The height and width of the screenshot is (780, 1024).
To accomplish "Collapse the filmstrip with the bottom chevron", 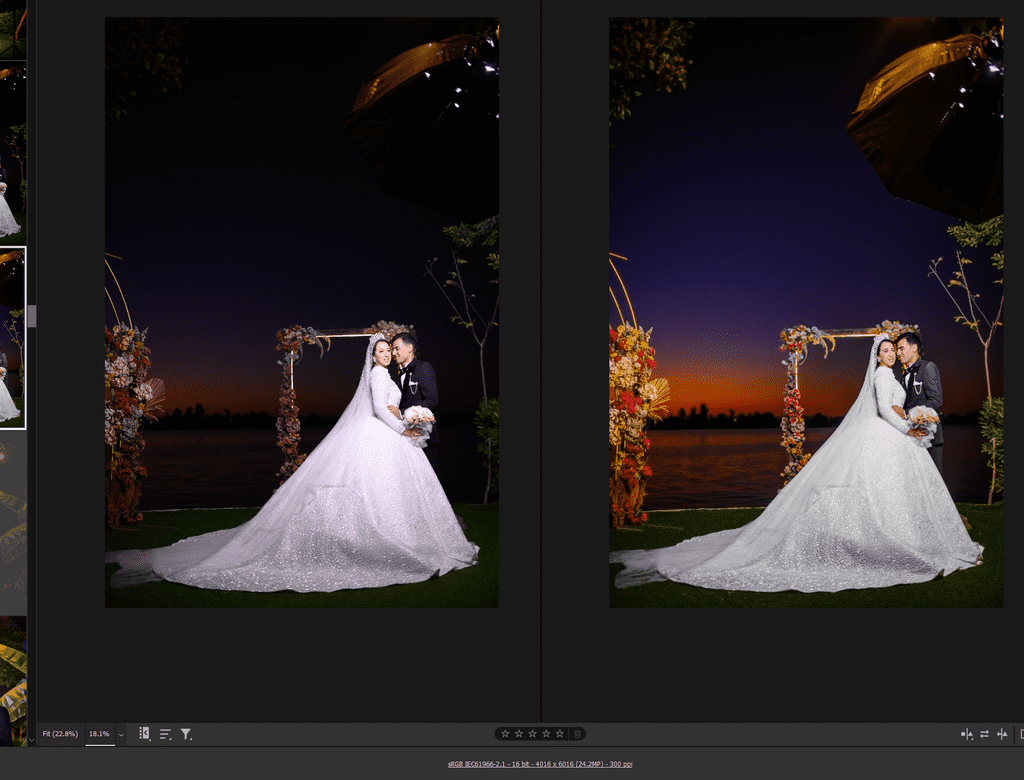I will (x=31, y=739).
